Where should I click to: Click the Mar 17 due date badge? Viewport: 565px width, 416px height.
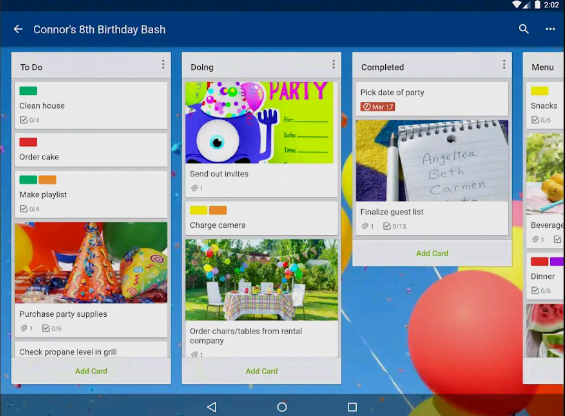(378, 107)
